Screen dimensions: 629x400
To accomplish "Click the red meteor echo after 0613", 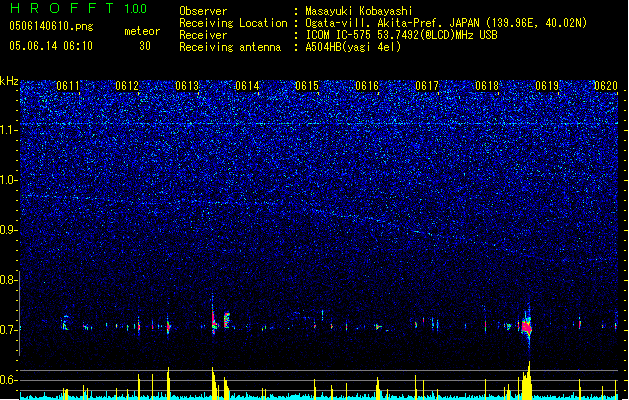I will 213,320.
